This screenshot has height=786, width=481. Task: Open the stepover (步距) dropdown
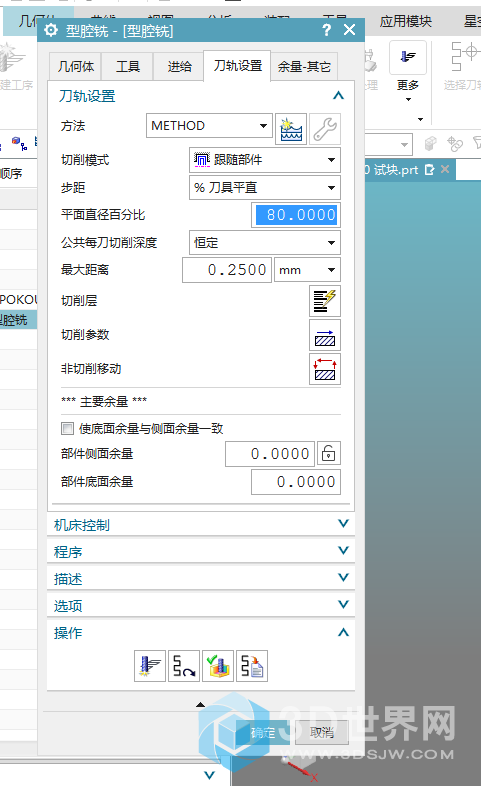coord(265,187)
